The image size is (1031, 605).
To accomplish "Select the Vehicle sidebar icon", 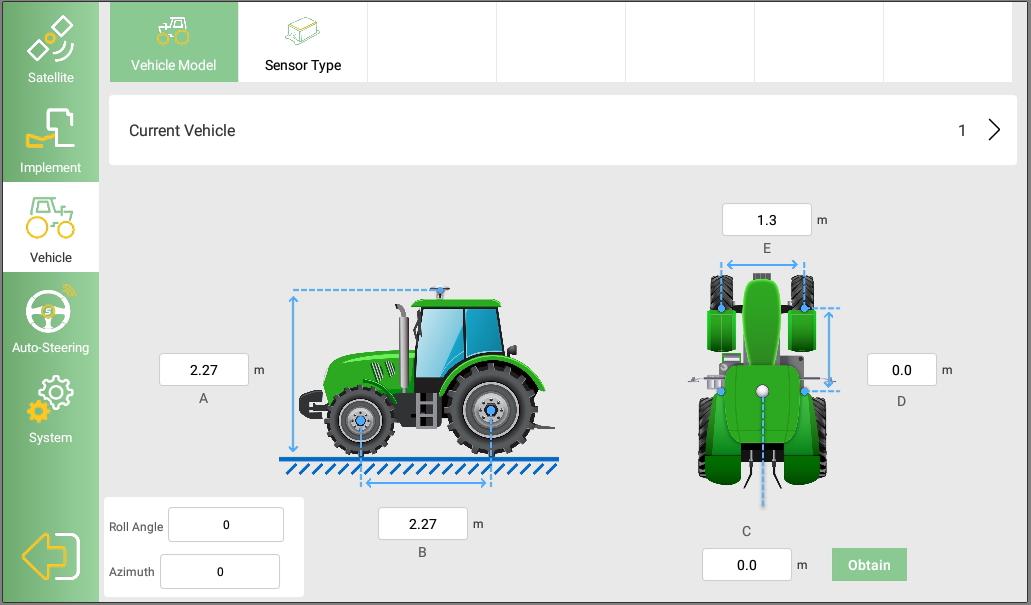I will (x=50, y=227).
